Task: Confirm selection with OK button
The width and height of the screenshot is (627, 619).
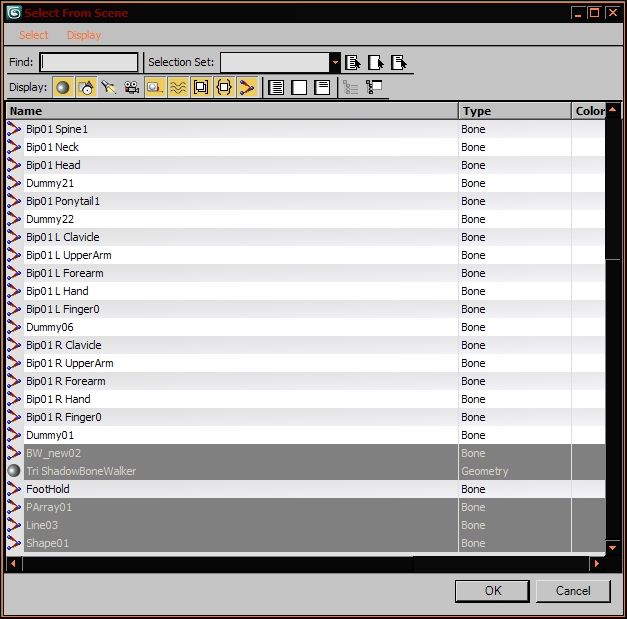Action: pos(492,591)
